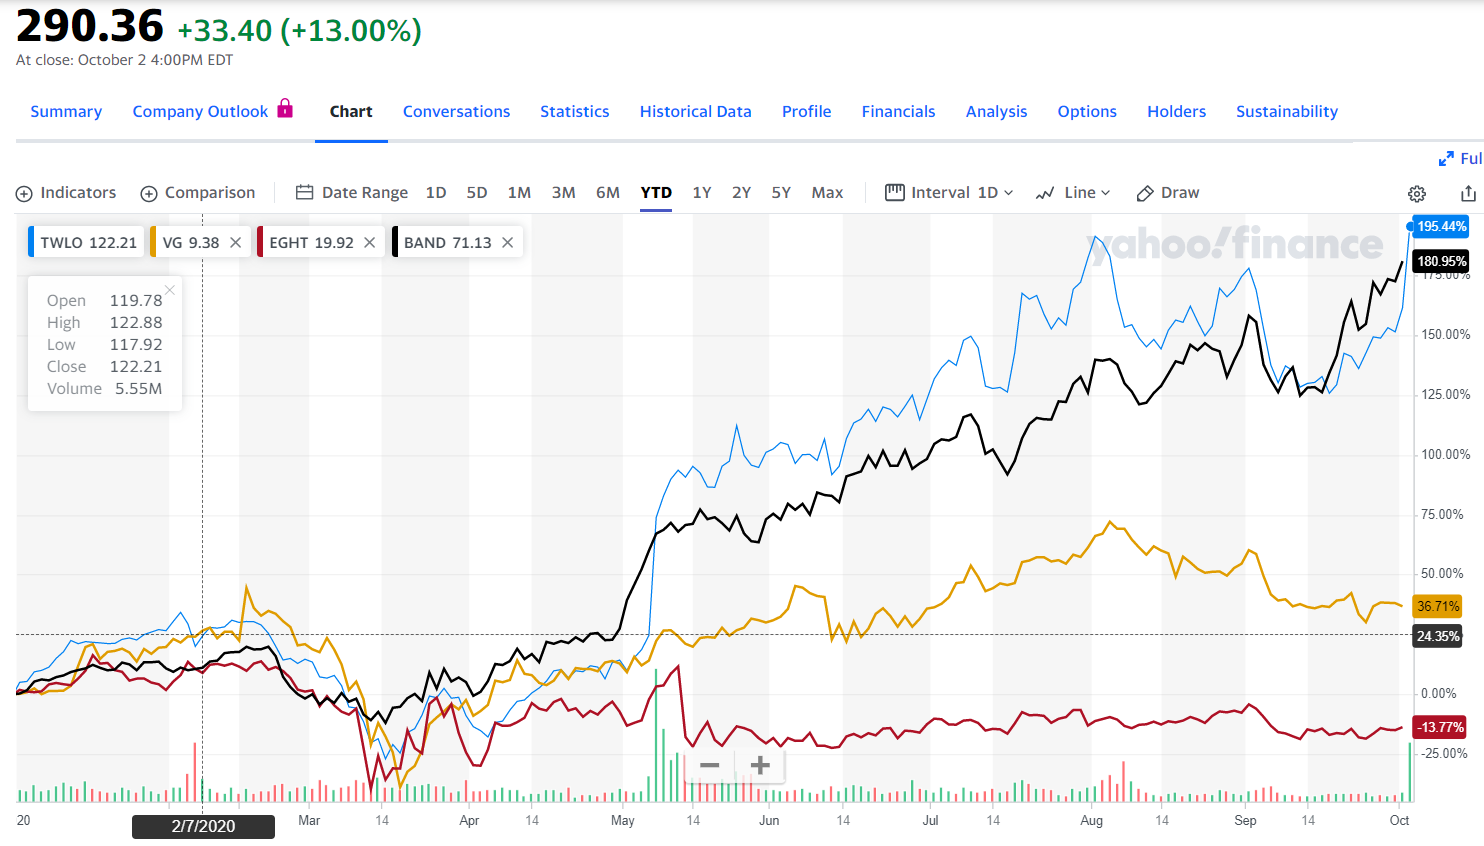Expand the Interval 1D dropdown
Screen dimensions: 1484x846
[949, 193]
